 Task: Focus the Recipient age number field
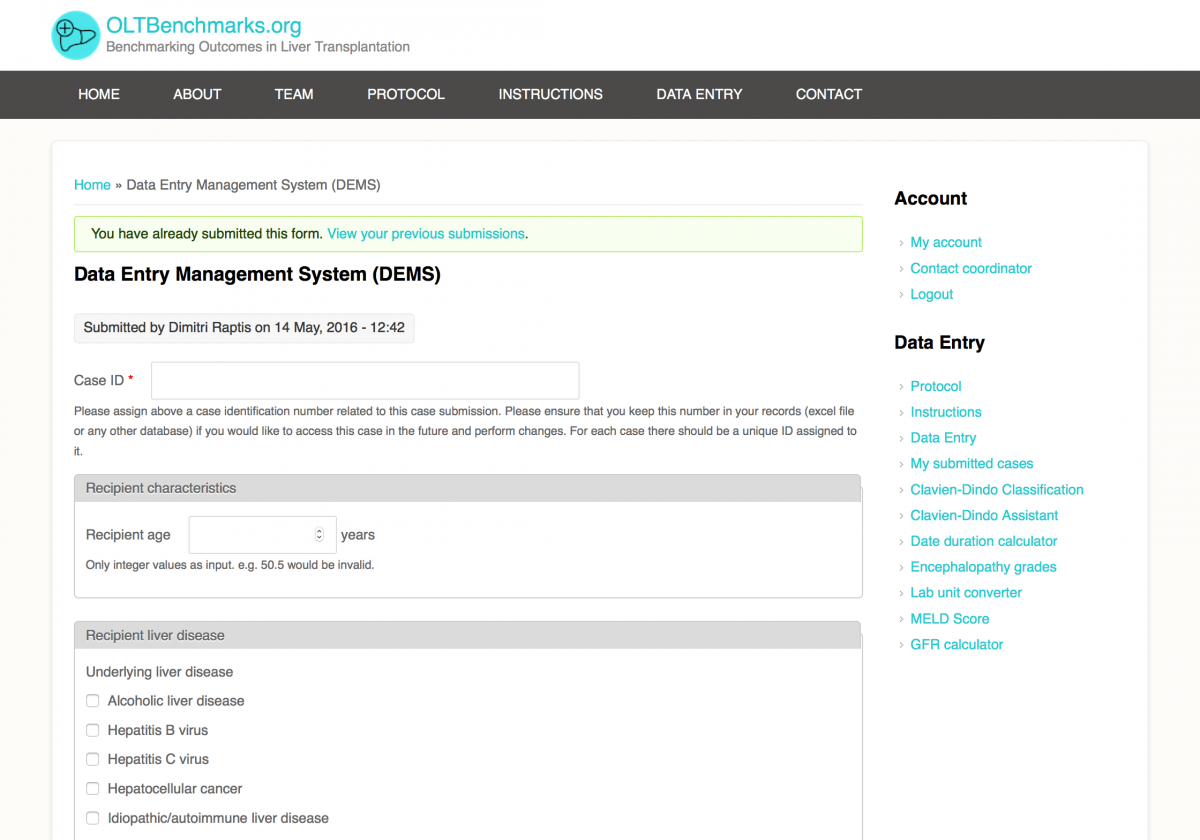(250, 535)
